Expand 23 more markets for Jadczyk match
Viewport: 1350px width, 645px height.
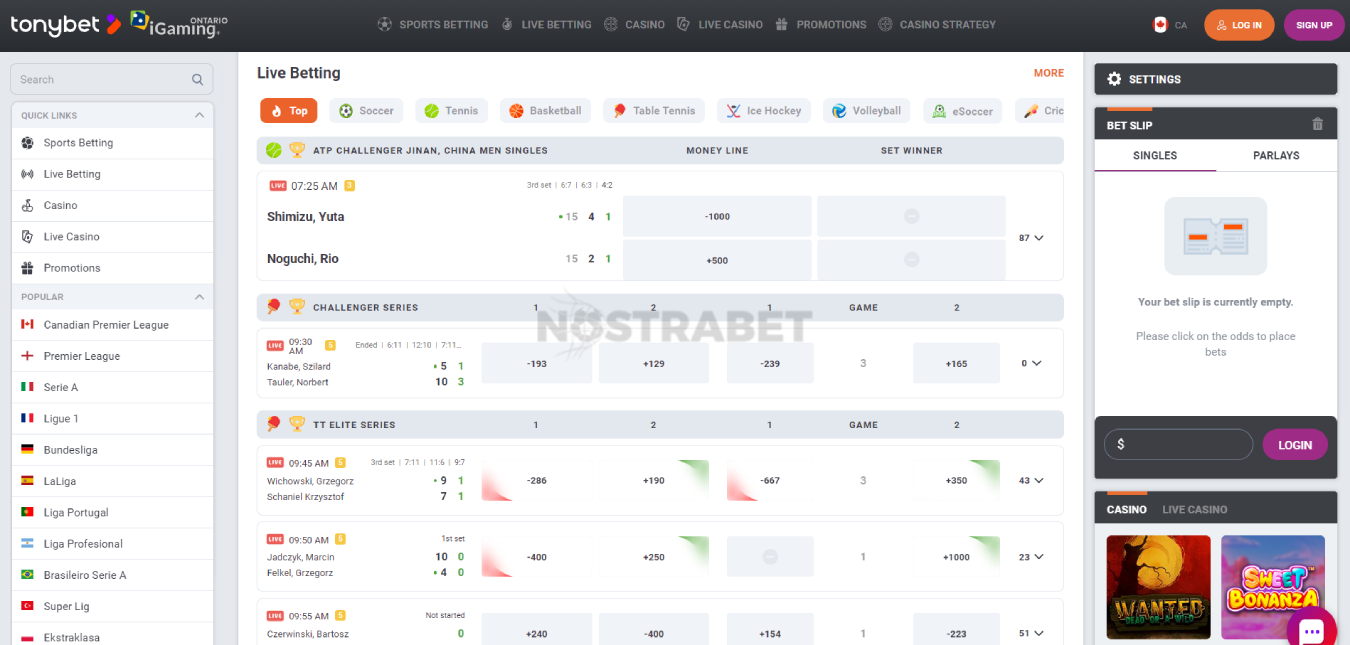pyautogui.click(x=1031, y=557)
